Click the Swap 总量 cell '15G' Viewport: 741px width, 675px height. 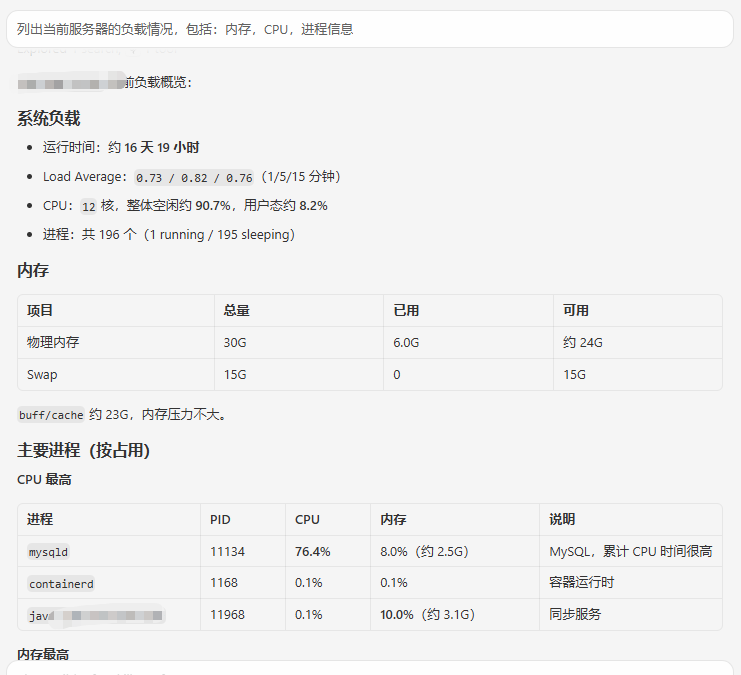click(235, 375)
